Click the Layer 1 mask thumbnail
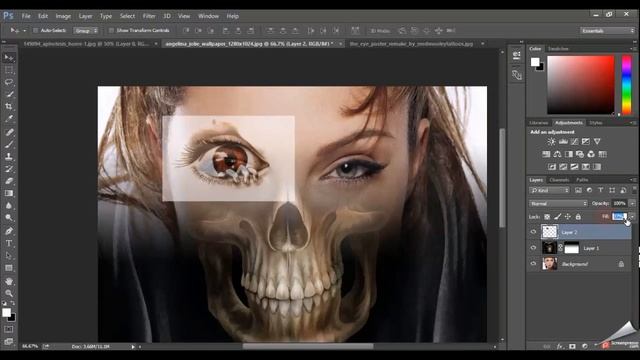 (x=571, y=248)
